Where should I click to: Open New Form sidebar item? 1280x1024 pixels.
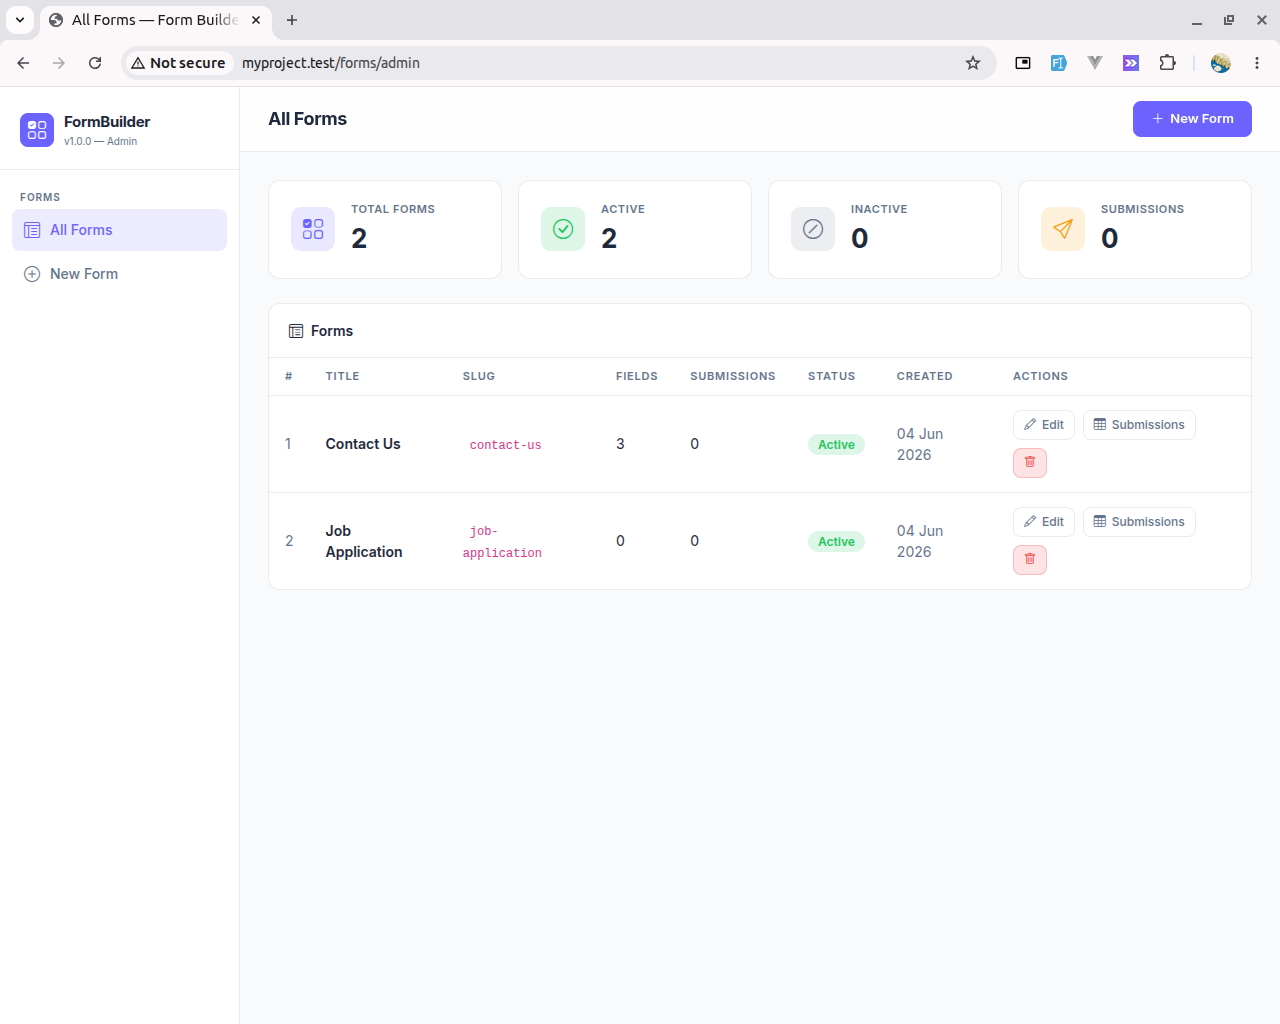click(119, 274)
